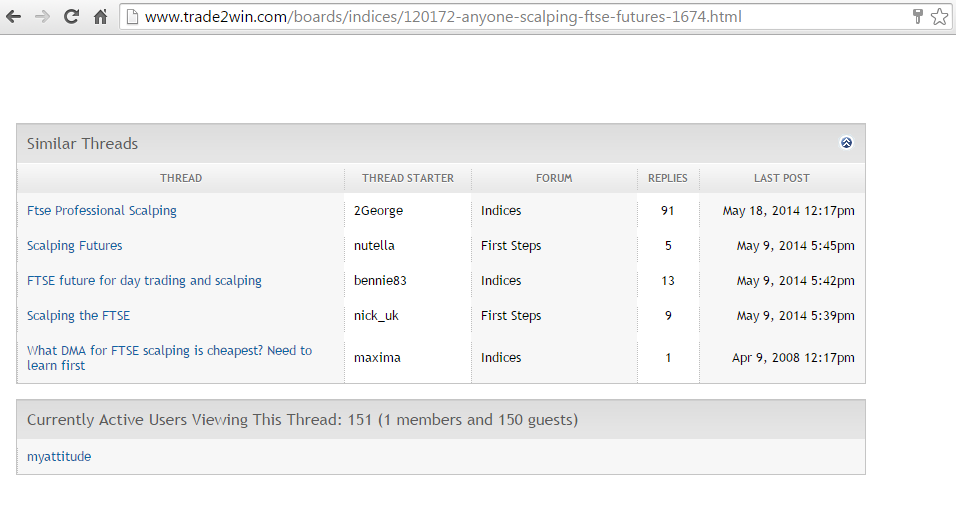956x512 pixels.
Task: Click the saved password key icon
Action: point(917,17)
